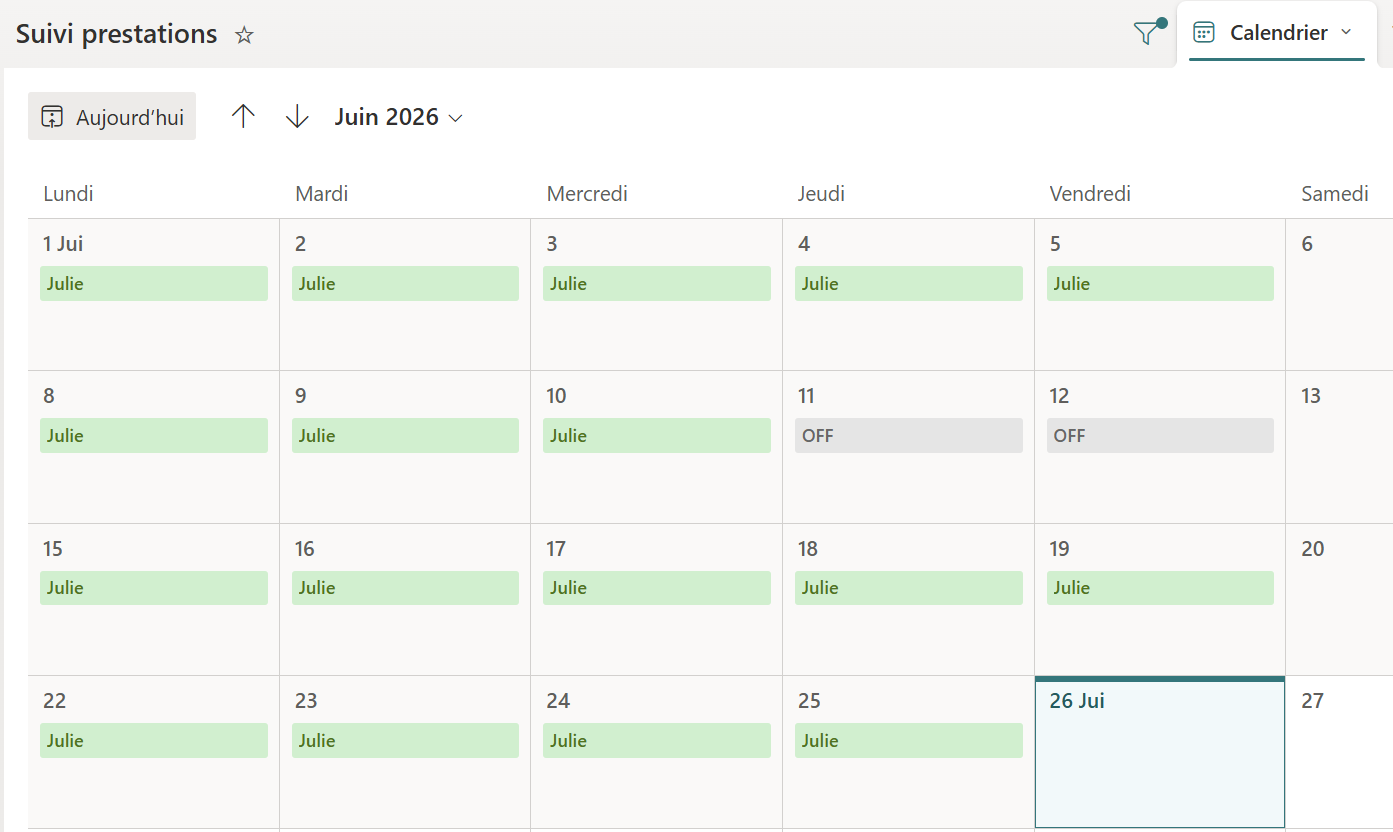
Task: Open Julie event on June 22
Action: (x=154, y=740)
